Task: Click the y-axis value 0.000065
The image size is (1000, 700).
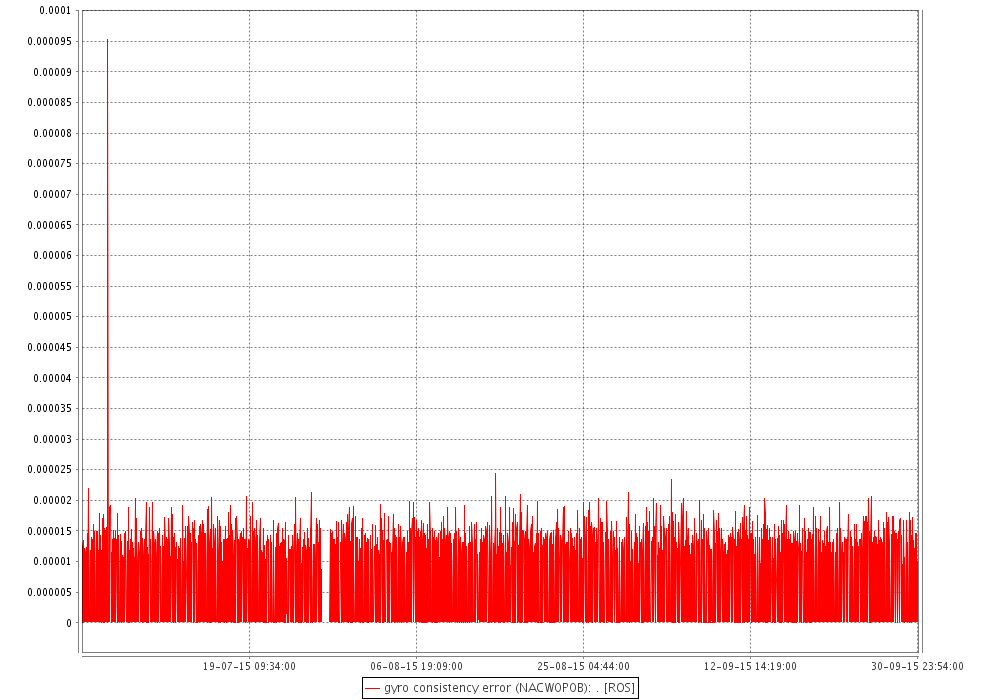Action: tap(49, 225)
